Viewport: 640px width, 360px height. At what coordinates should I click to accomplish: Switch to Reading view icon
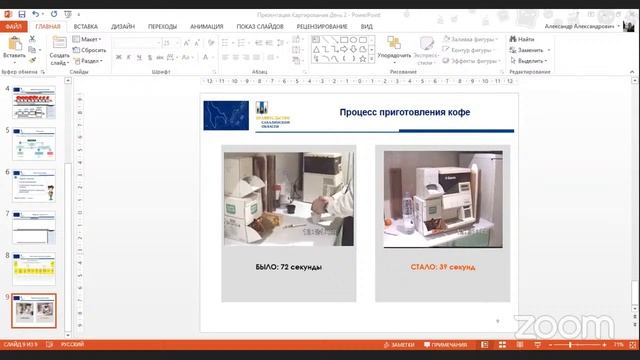click(520, 345)
